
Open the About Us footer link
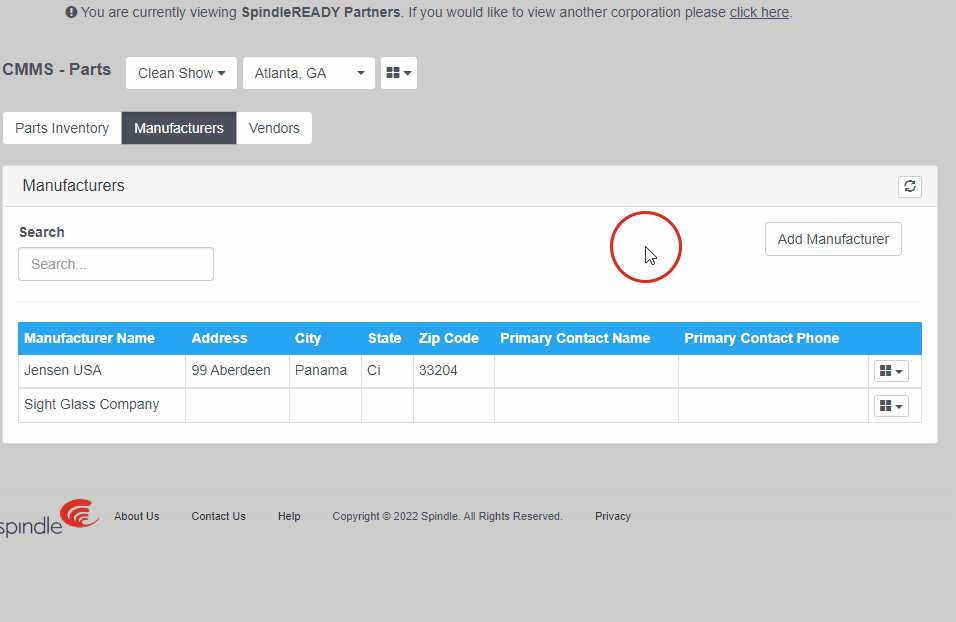click(137, 517)
